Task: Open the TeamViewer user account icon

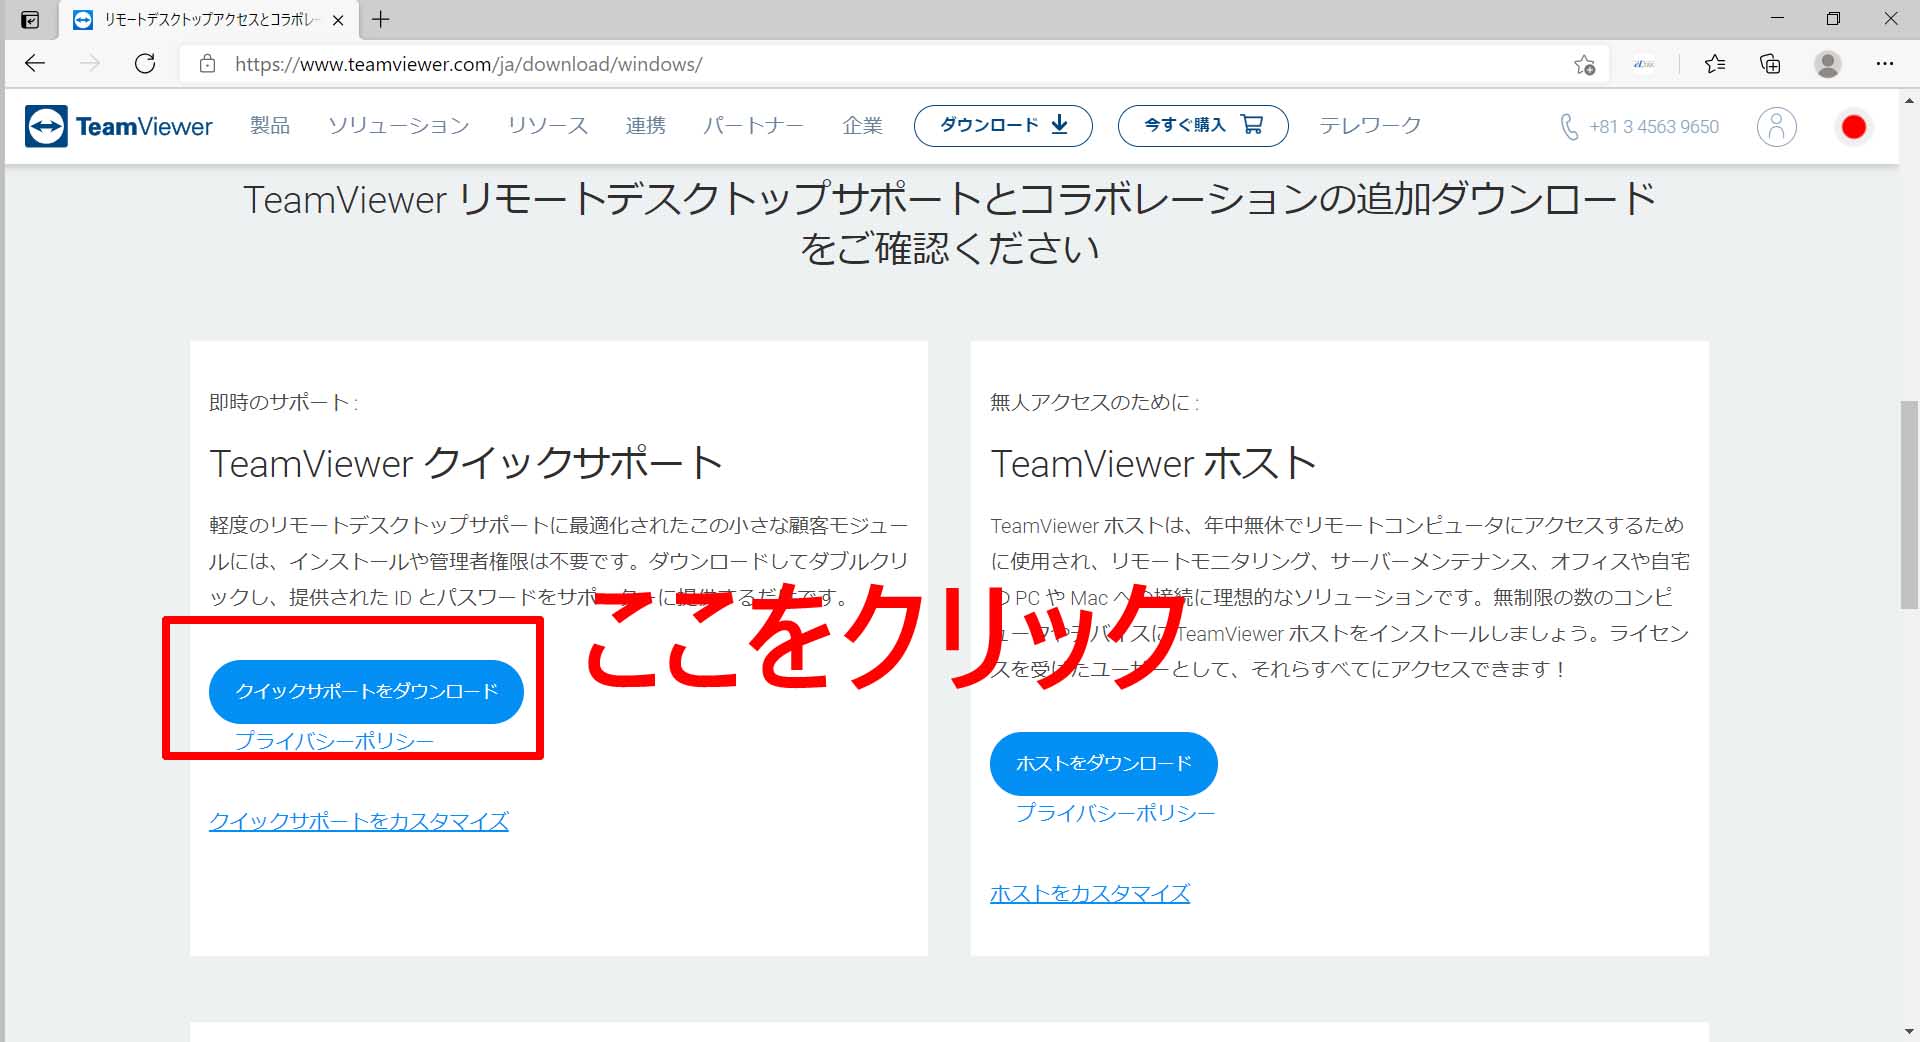Action: 1776,127
